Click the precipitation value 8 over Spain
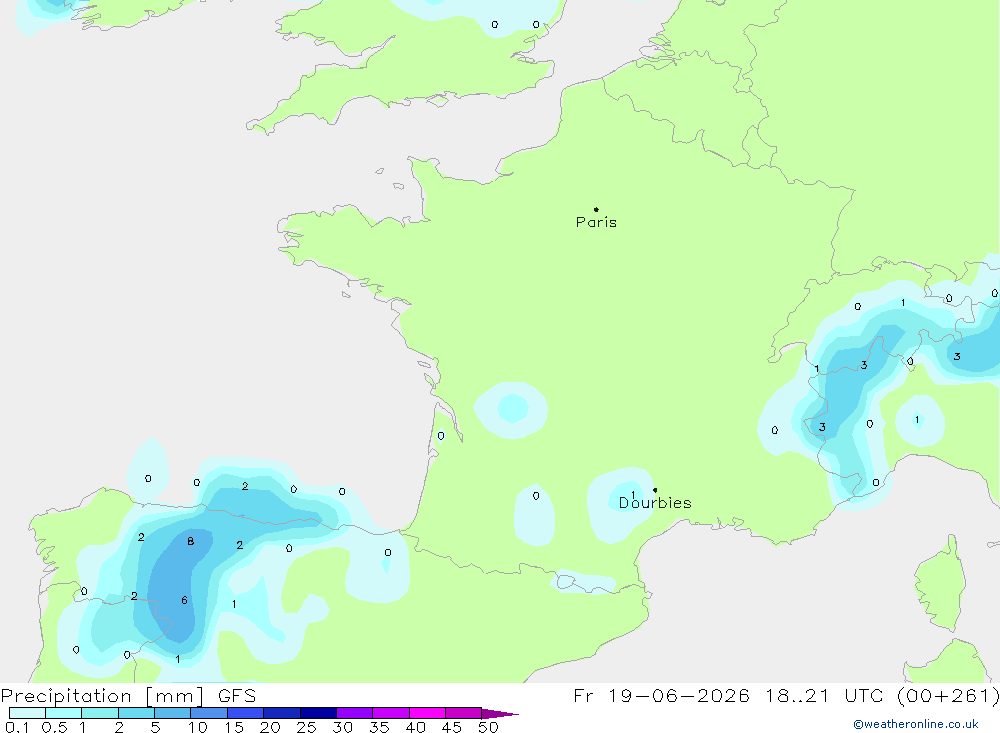 click(191, 541)
